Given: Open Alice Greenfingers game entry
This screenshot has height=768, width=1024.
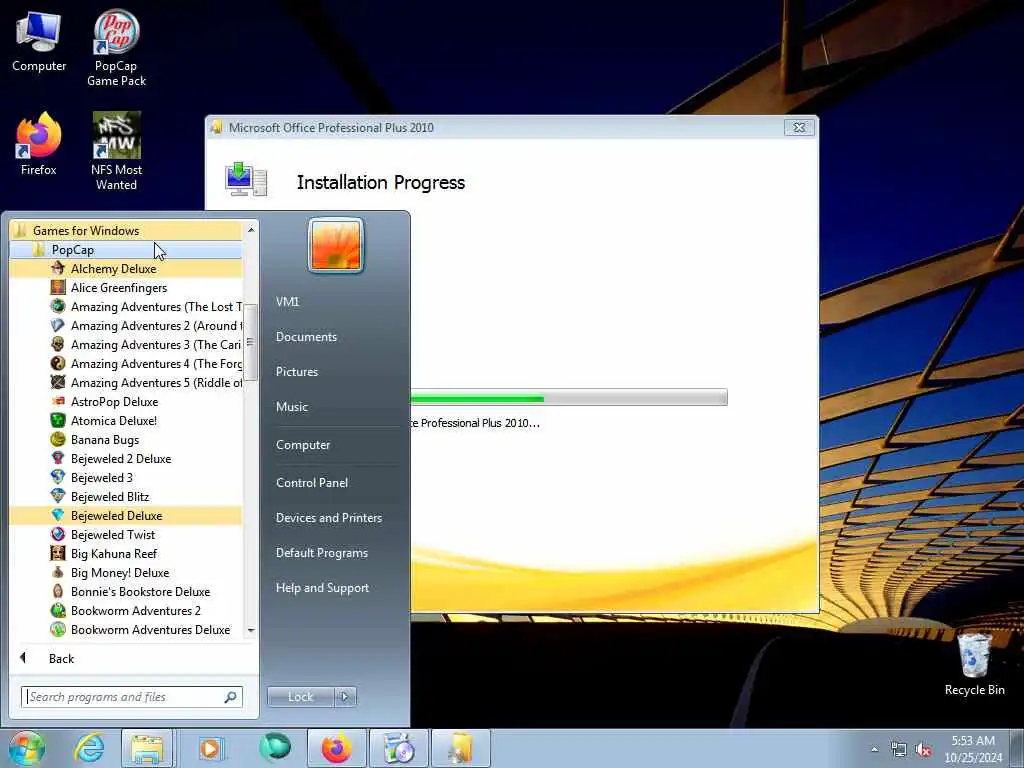Looking at the screenshot, I should 125,287.
